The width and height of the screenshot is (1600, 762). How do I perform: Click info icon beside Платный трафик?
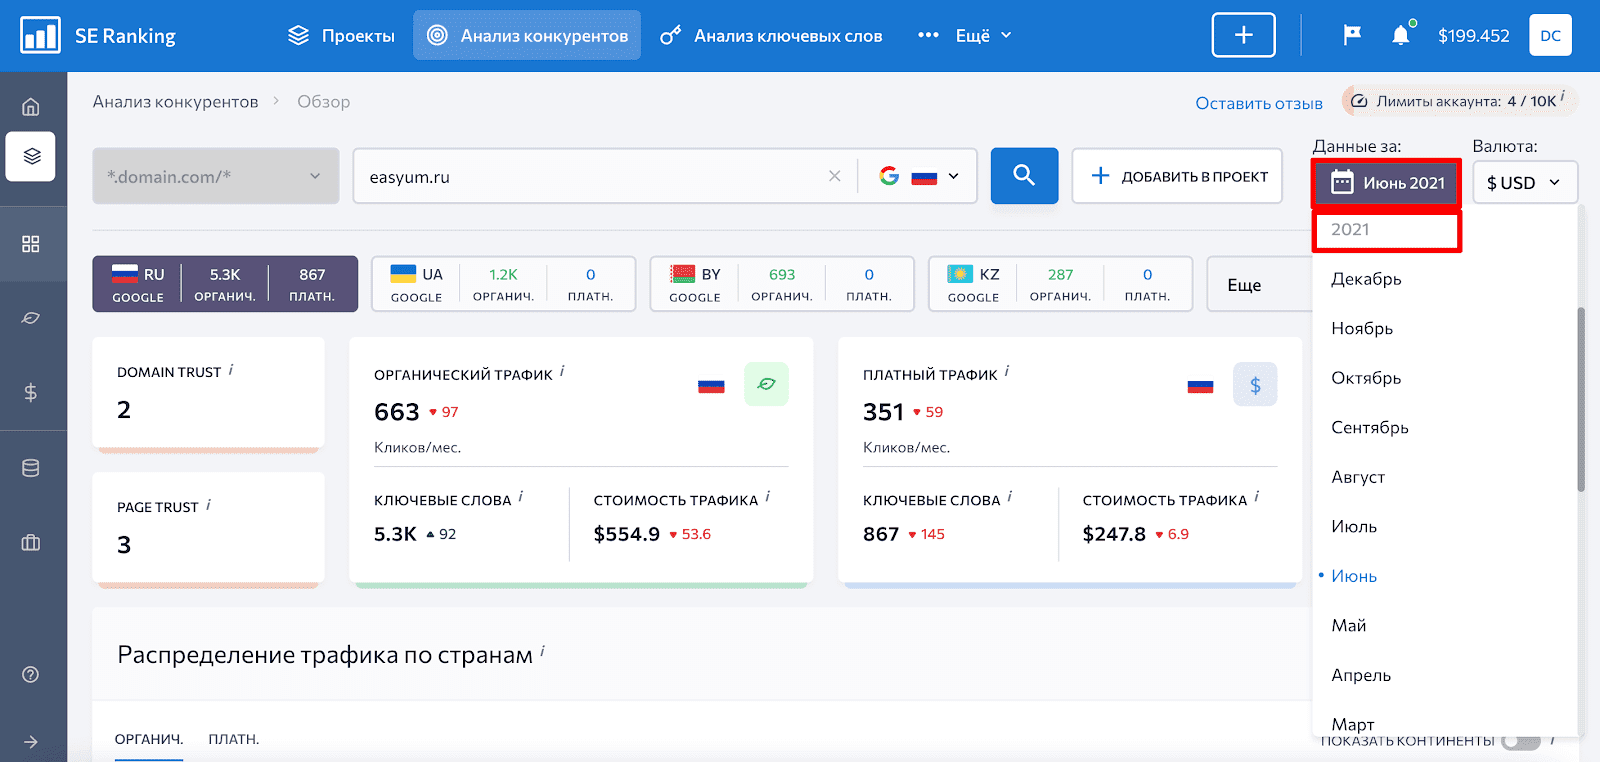point(1007,372)
